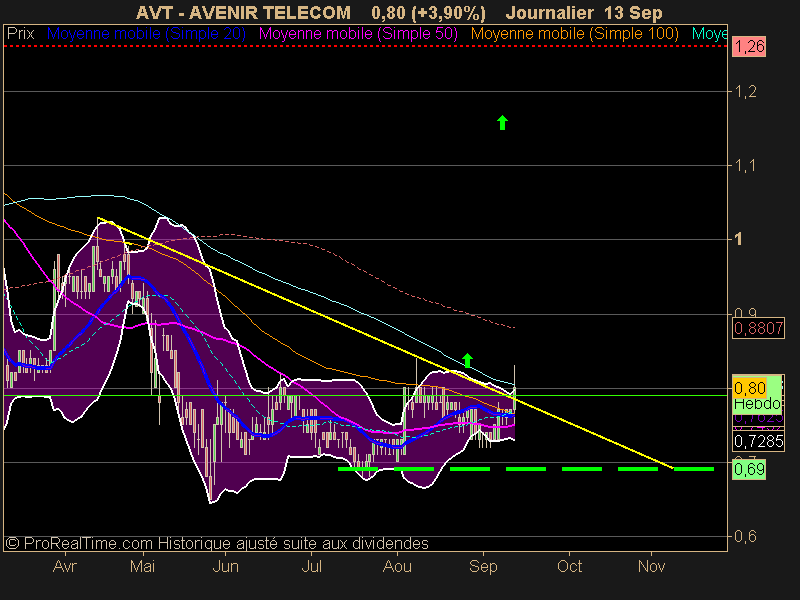The width and height of the screenshot is (800, 600).
Task: Click the orange 0,80 current price label
Action: [x=749, y=388]
